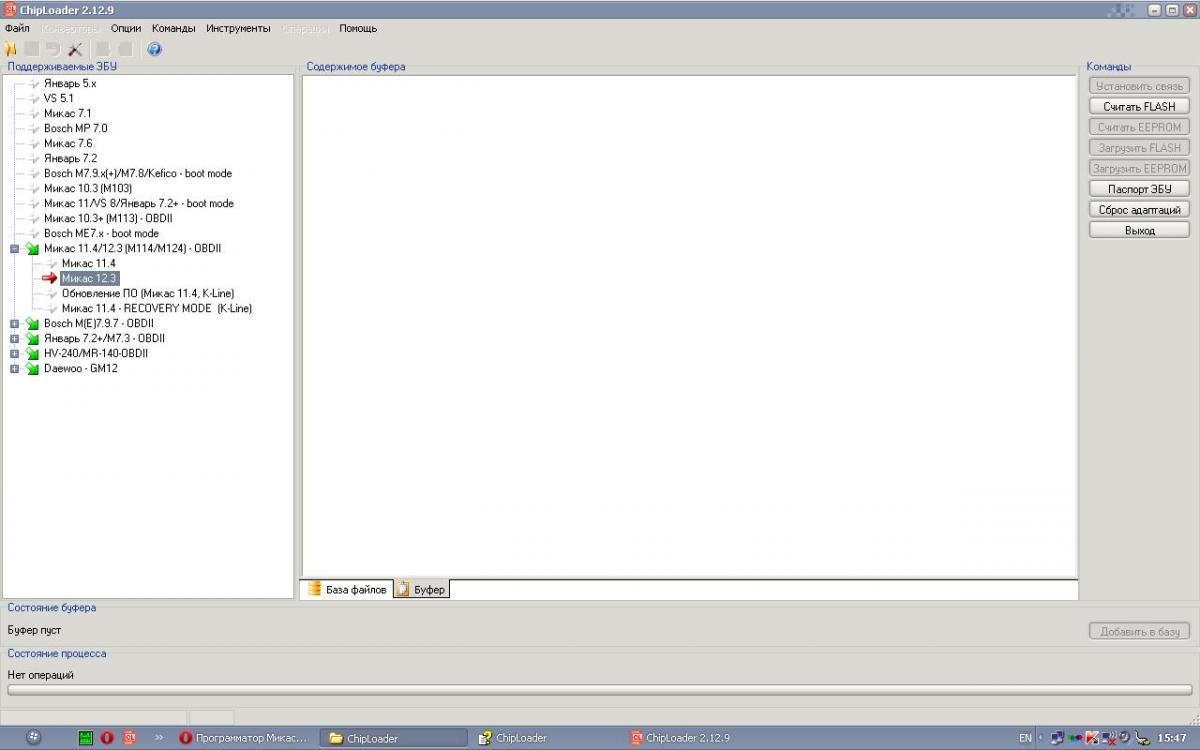This screenshot has width=1200, height=750.
Task: Open the Опции menu
Action: [x=125, y=28]
